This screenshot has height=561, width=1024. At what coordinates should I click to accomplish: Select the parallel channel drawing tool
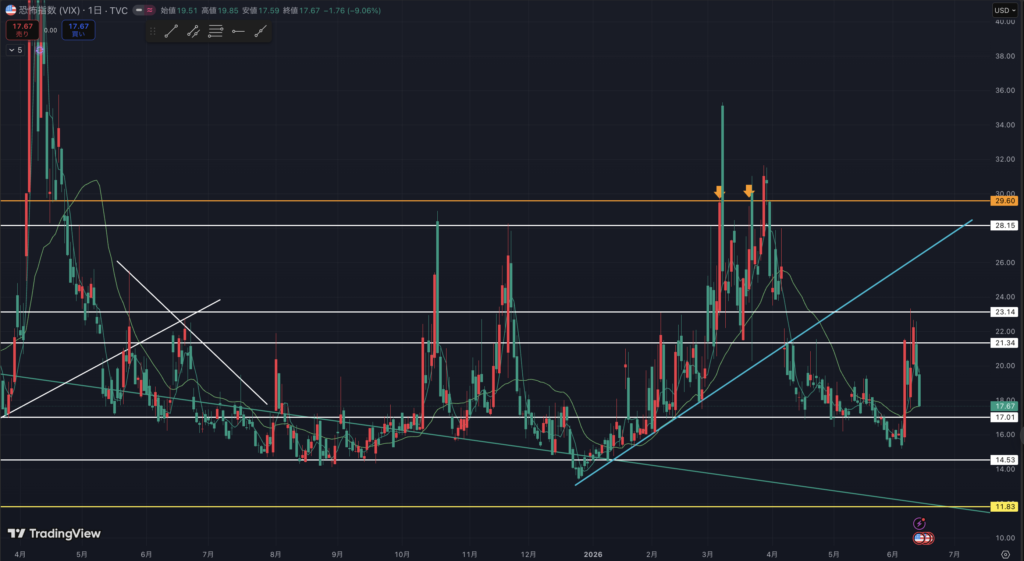point(193,31)
